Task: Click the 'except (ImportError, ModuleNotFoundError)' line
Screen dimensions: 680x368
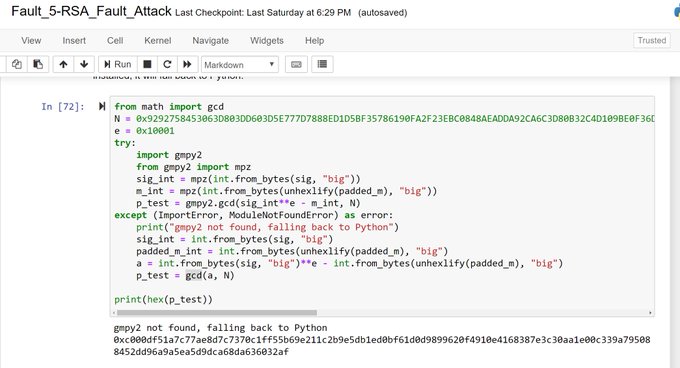Action: coord(254,215)
